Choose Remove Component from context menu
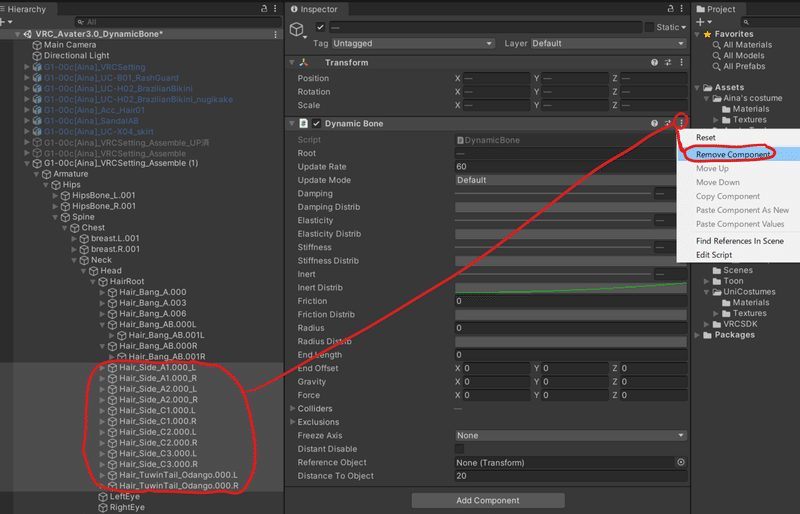 point(733,154)
